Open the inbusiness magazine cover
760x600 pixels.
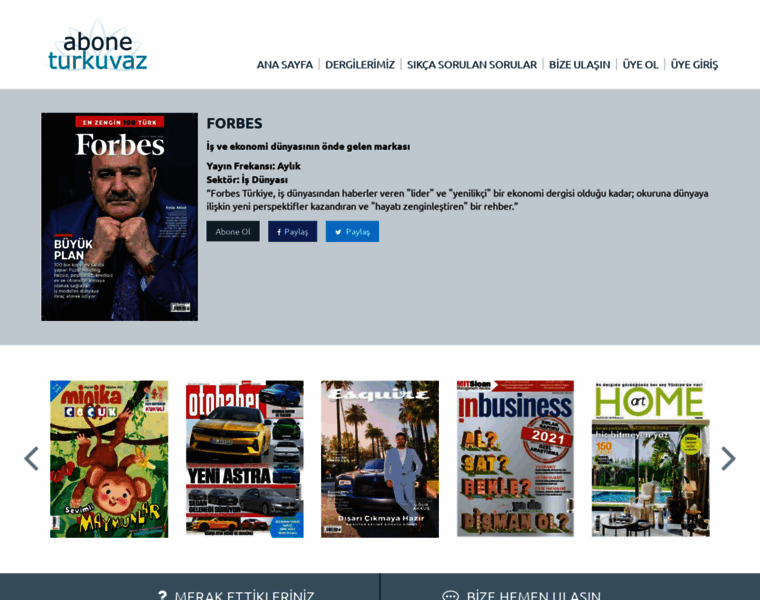tap(515, 458)
